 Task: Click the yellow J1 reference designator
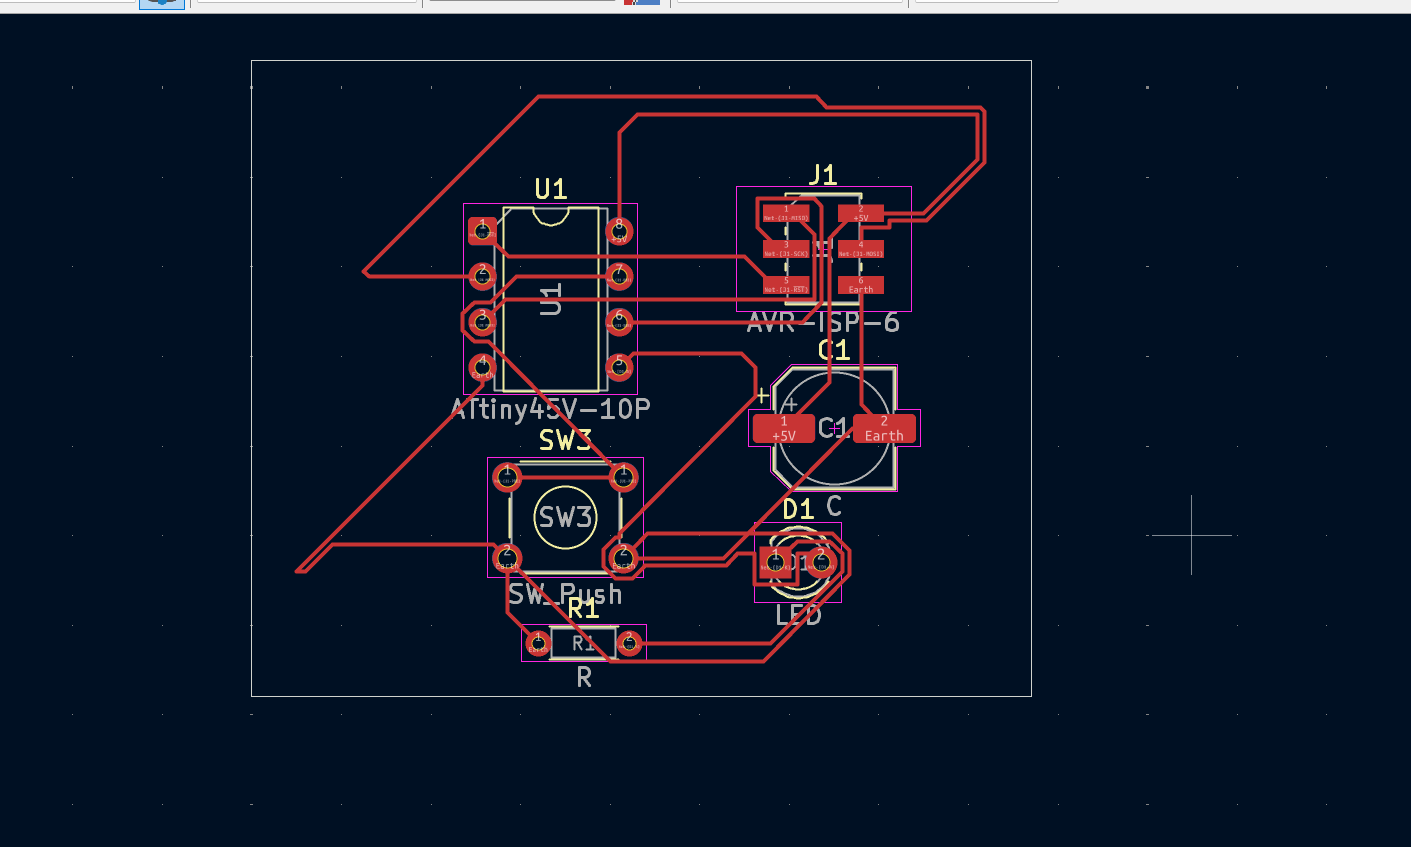coord(822,176)
